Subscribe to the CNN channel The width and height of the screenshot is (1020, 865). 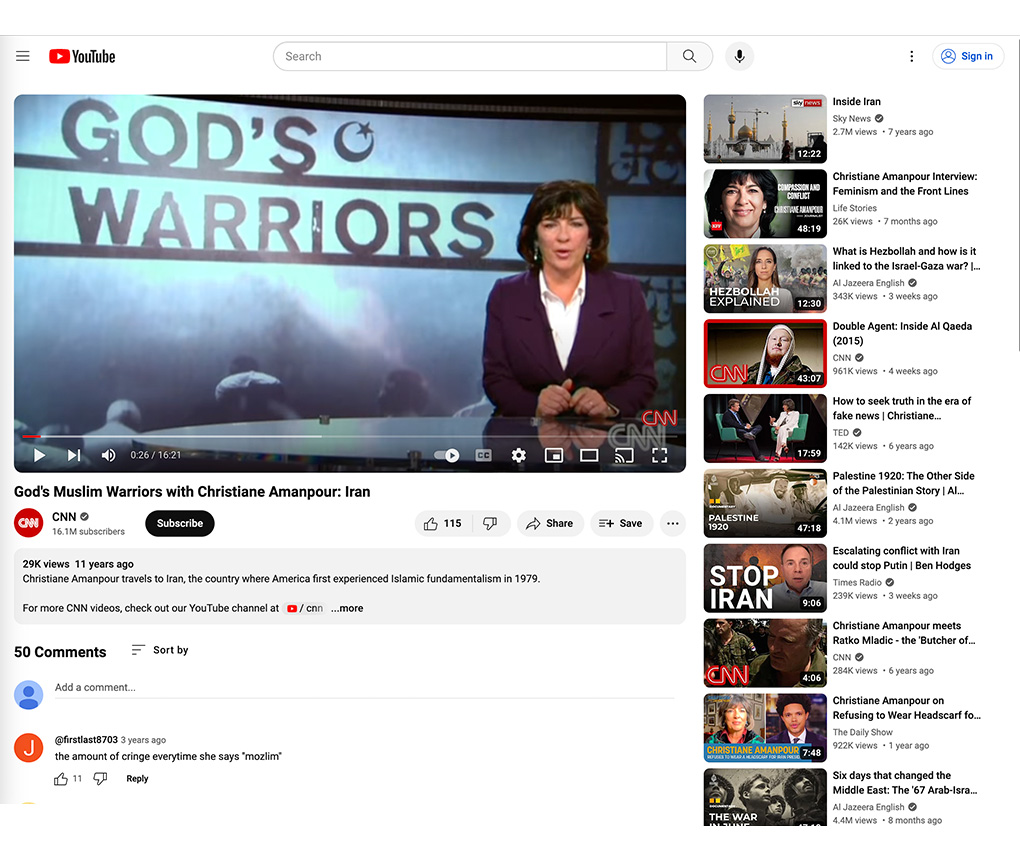[x=180, y=524]
